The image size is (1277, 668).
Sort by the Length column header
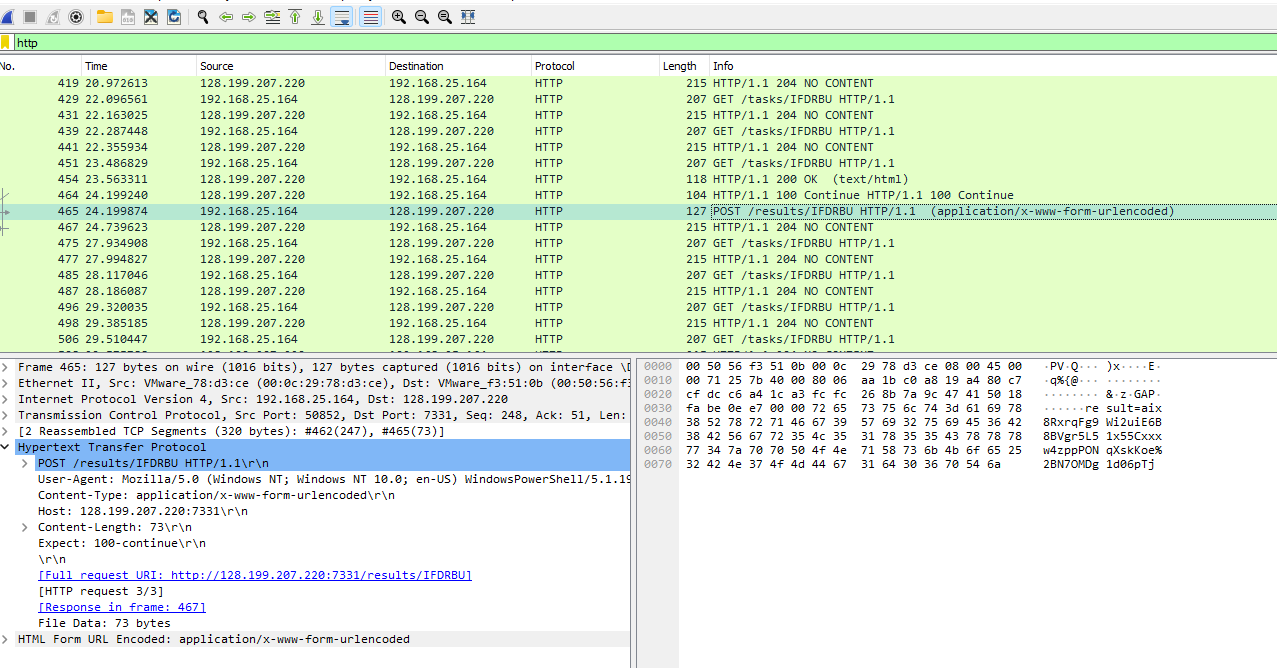(684, 66)
